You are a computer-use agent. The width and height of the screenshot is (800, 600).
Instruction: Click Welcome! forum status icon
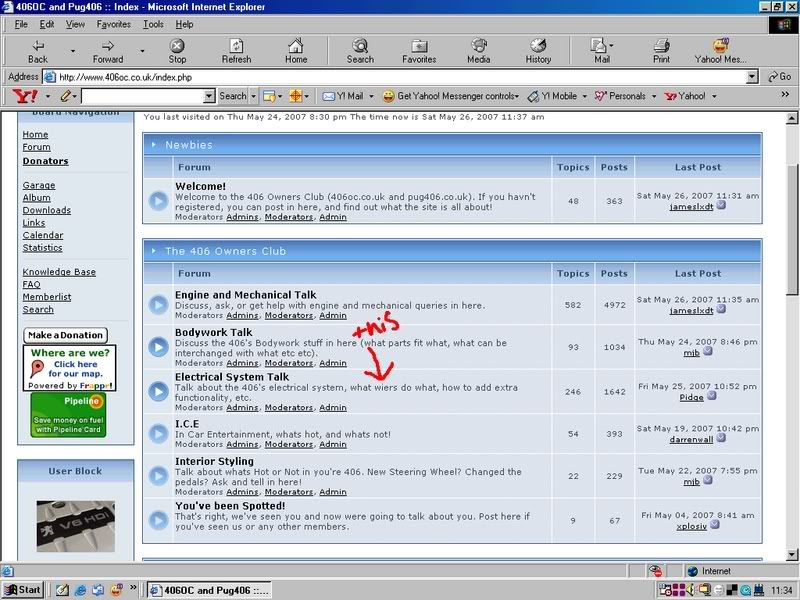(x=158, y=201)
